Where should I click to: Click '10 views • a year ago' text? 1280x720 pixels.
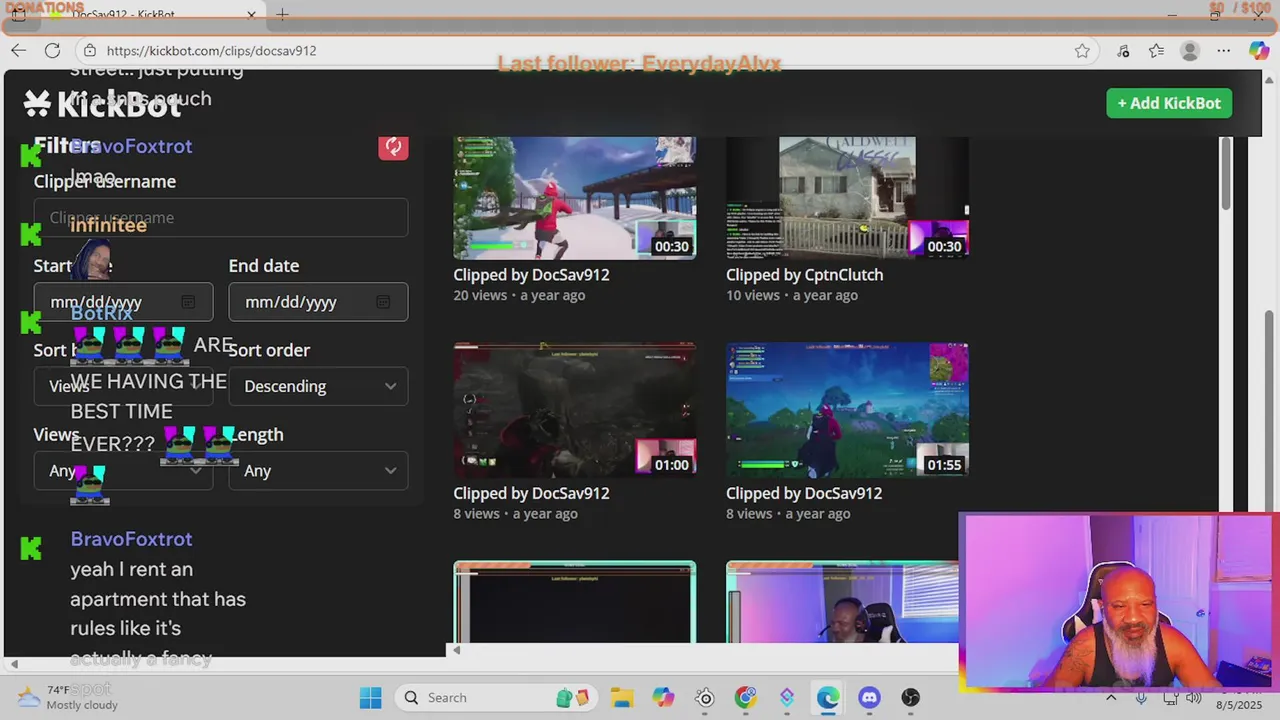792,295
